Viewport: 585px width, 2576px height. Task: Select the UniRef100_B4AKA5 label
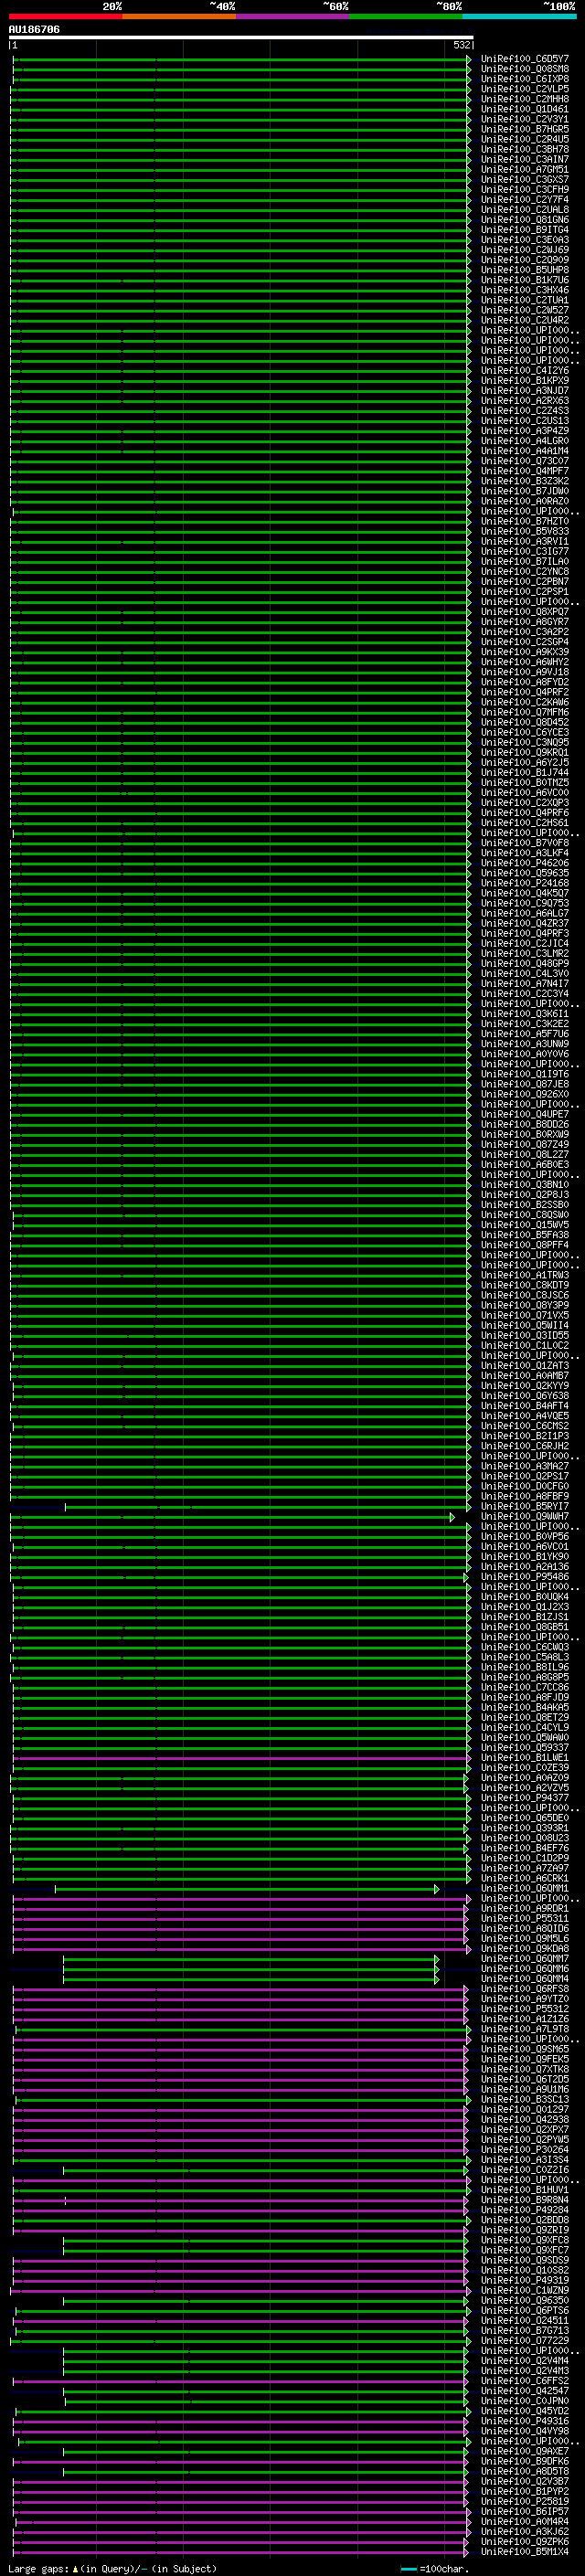[x=525, y=1707]
